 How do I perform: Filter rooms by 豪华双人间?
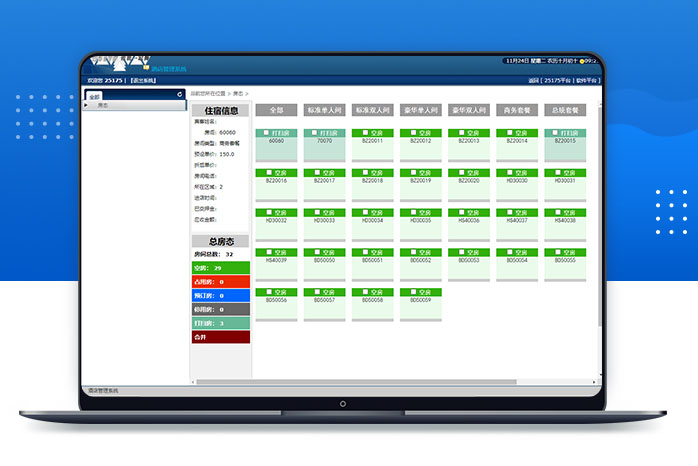click(x=469, y=110)
